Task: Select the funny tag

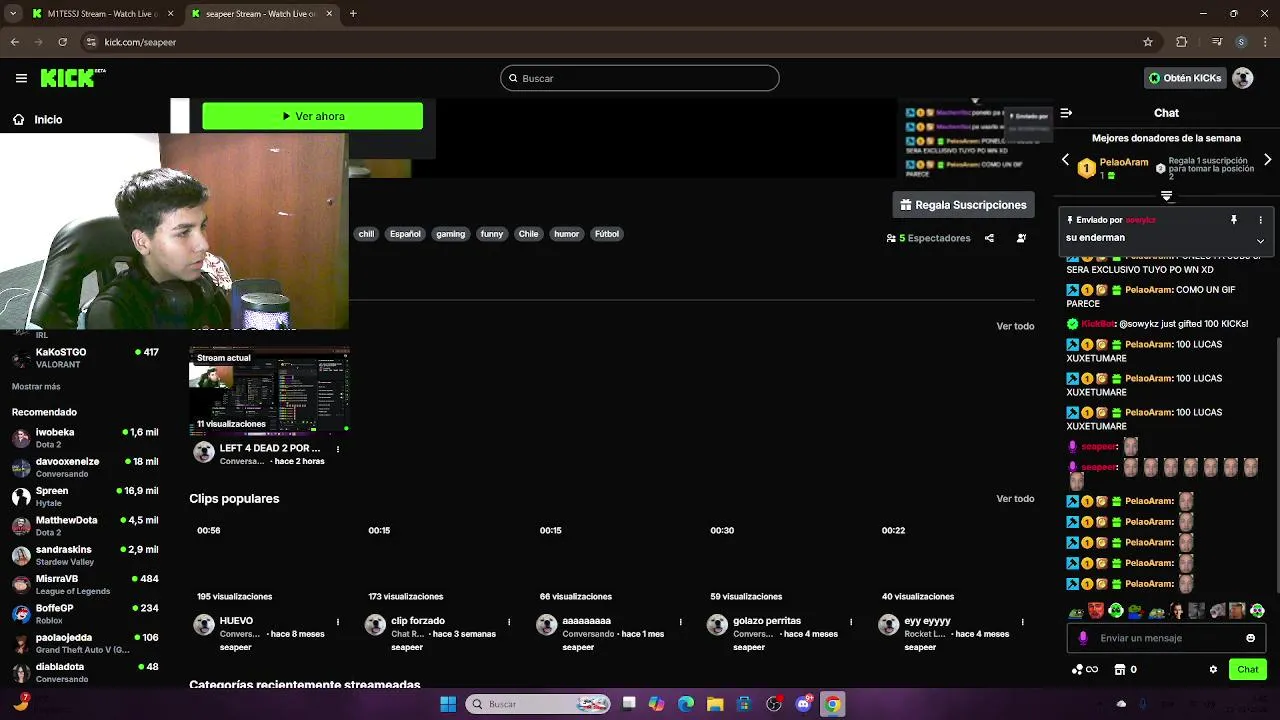Action: pos(492,234)
